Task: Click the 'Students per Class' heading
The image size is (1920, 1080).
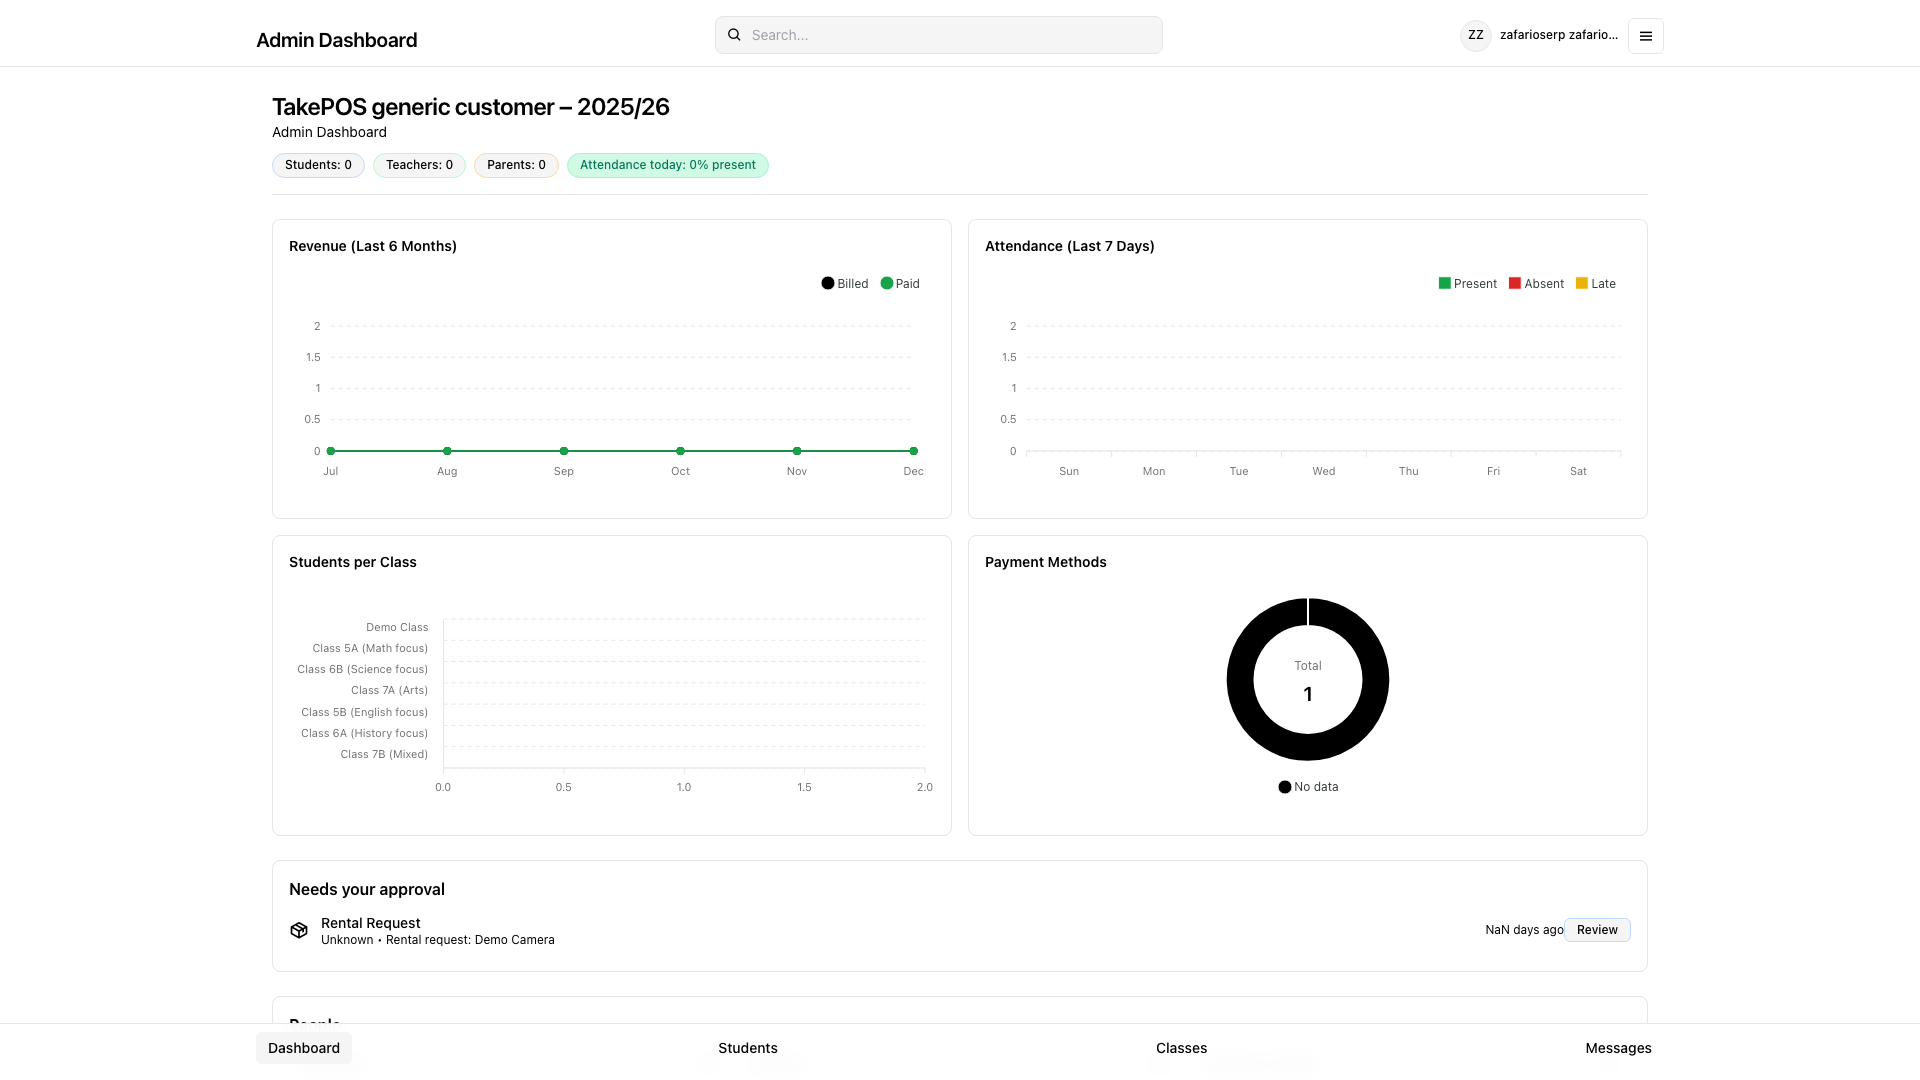Action: 353,562
